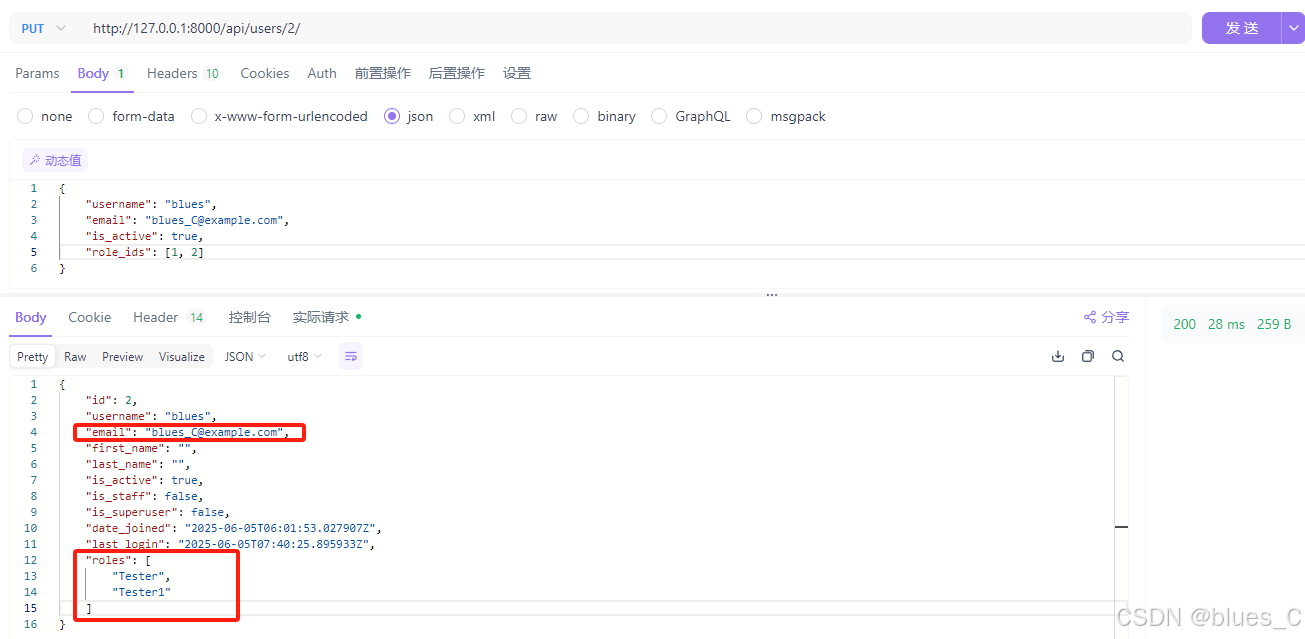
Task: Choose the Pretty view mode
Action: pyautogui.click(x=33, y=356)
